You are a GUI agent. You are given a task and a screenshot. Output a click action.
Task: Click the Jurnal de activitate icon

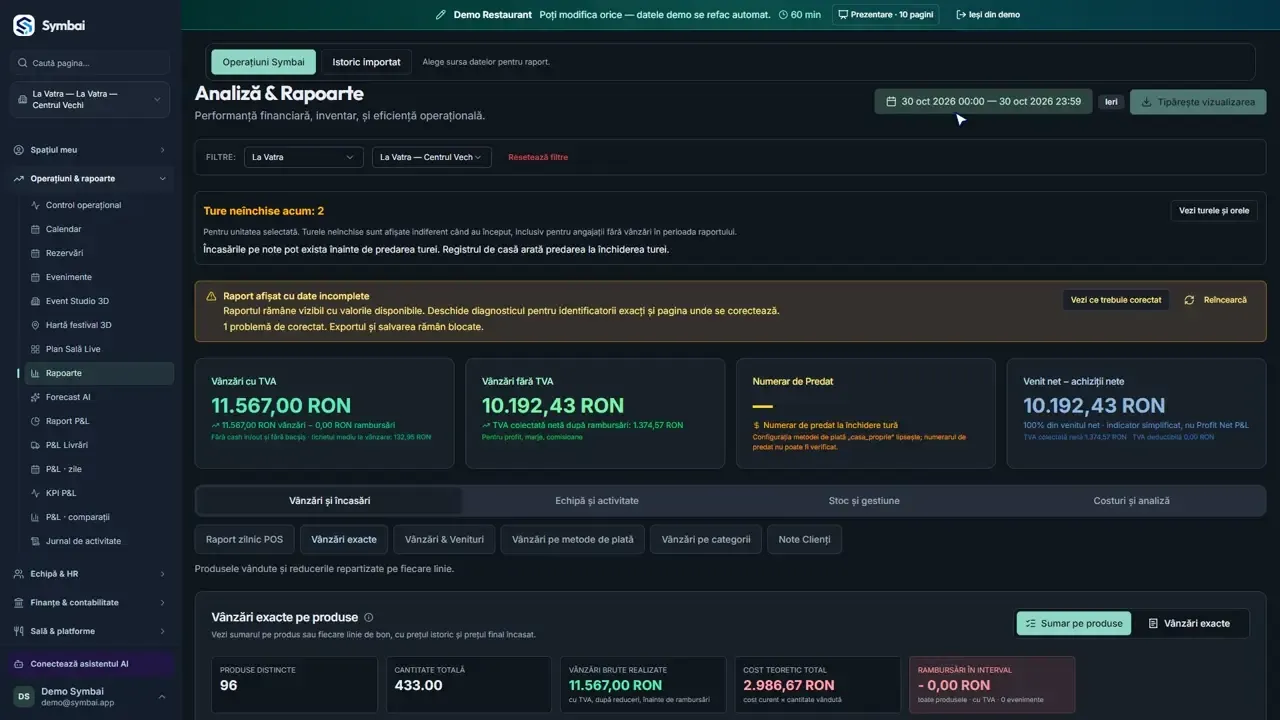(x=35, y=541)
